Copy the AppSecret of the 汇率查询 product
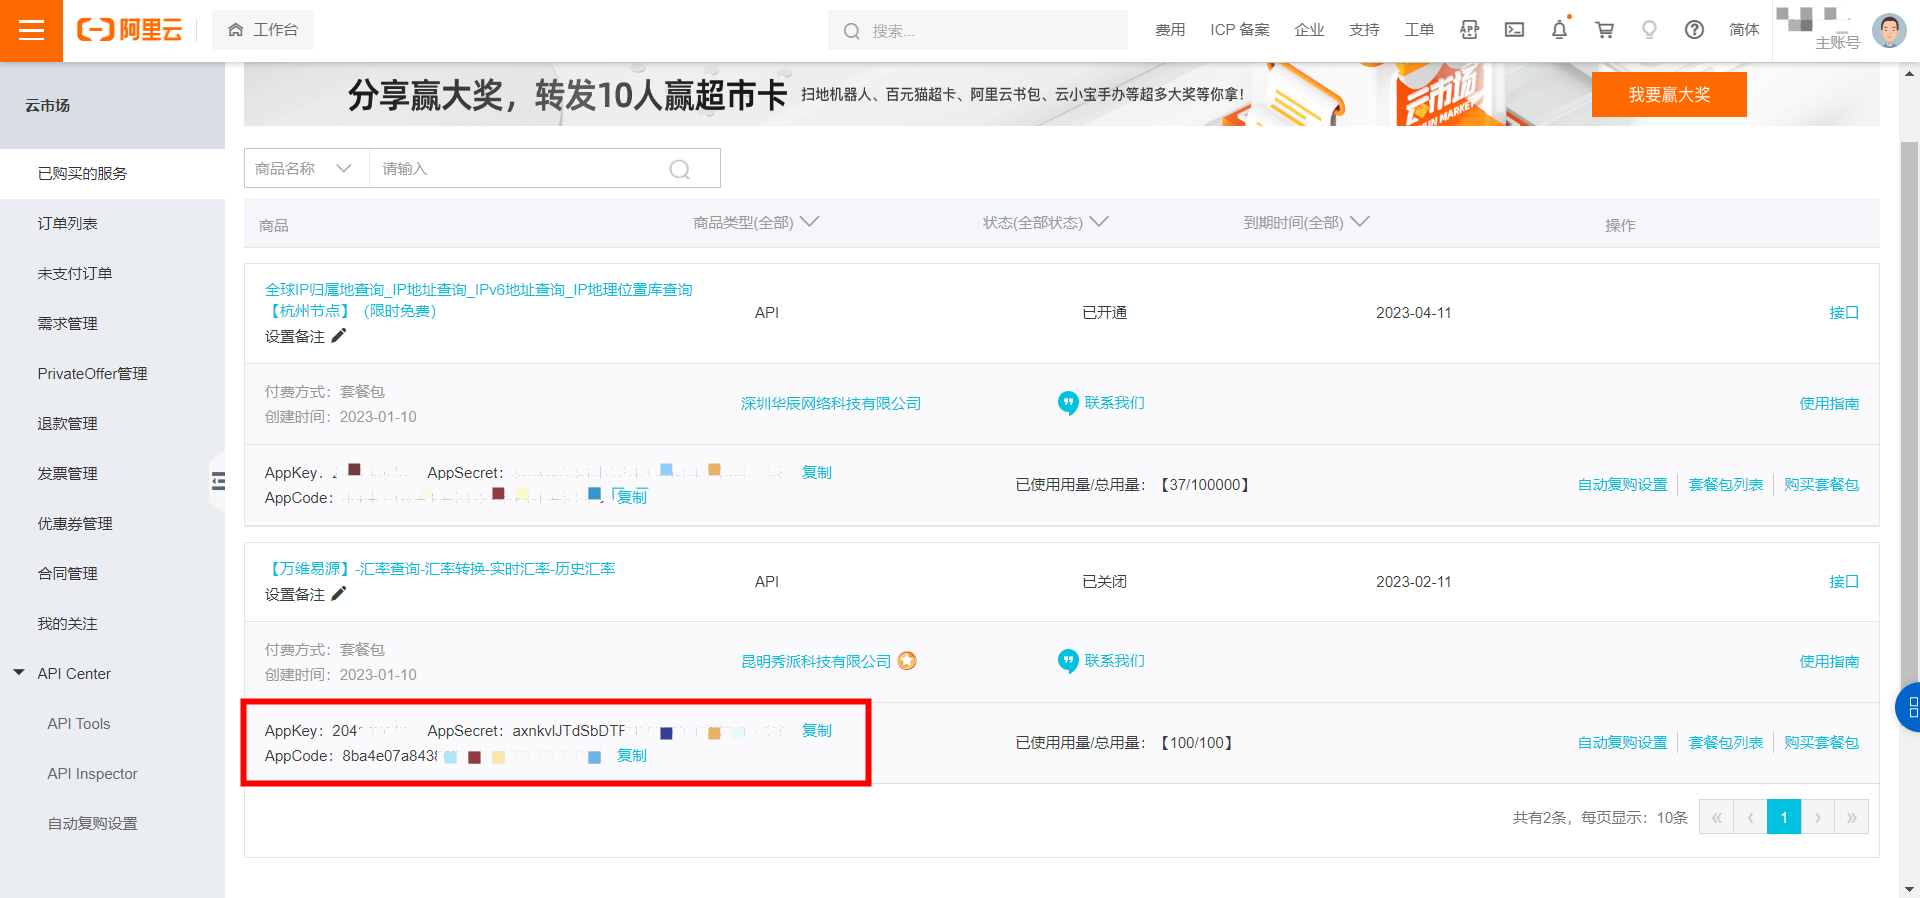Image resolution: width=1920 pixels, height=898 pixels. (x=817, y=731)
